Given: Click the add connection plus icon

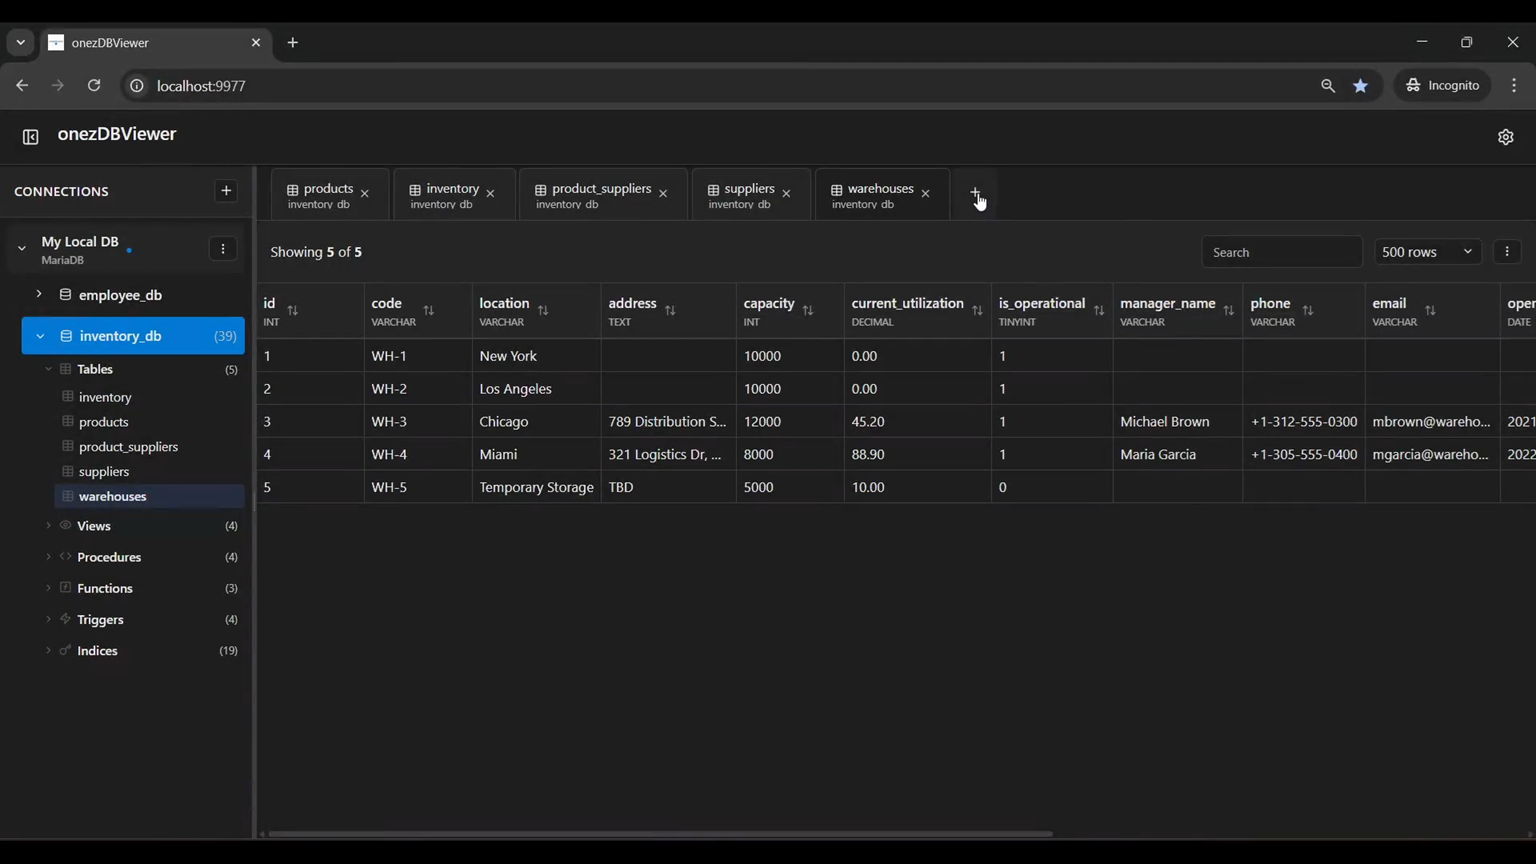Looking at the screenshot, I should 225,190.
